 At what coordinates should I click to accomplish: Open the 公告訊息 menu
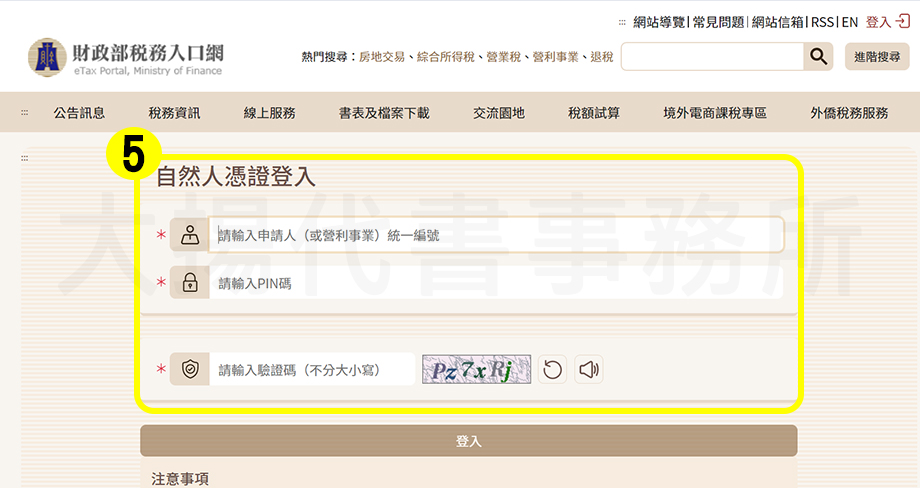79,113
